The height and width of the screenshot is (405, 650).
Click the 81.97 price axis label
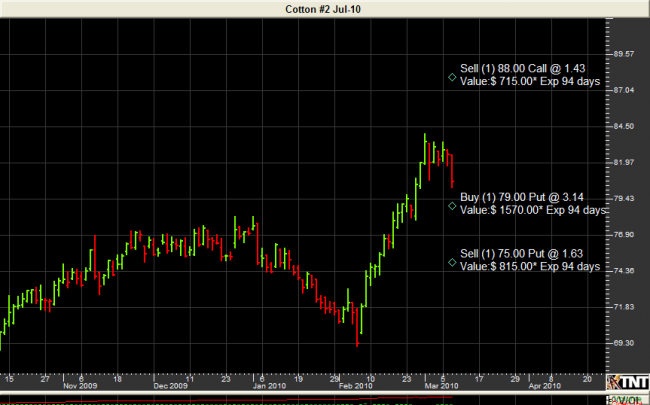(623, 162)
